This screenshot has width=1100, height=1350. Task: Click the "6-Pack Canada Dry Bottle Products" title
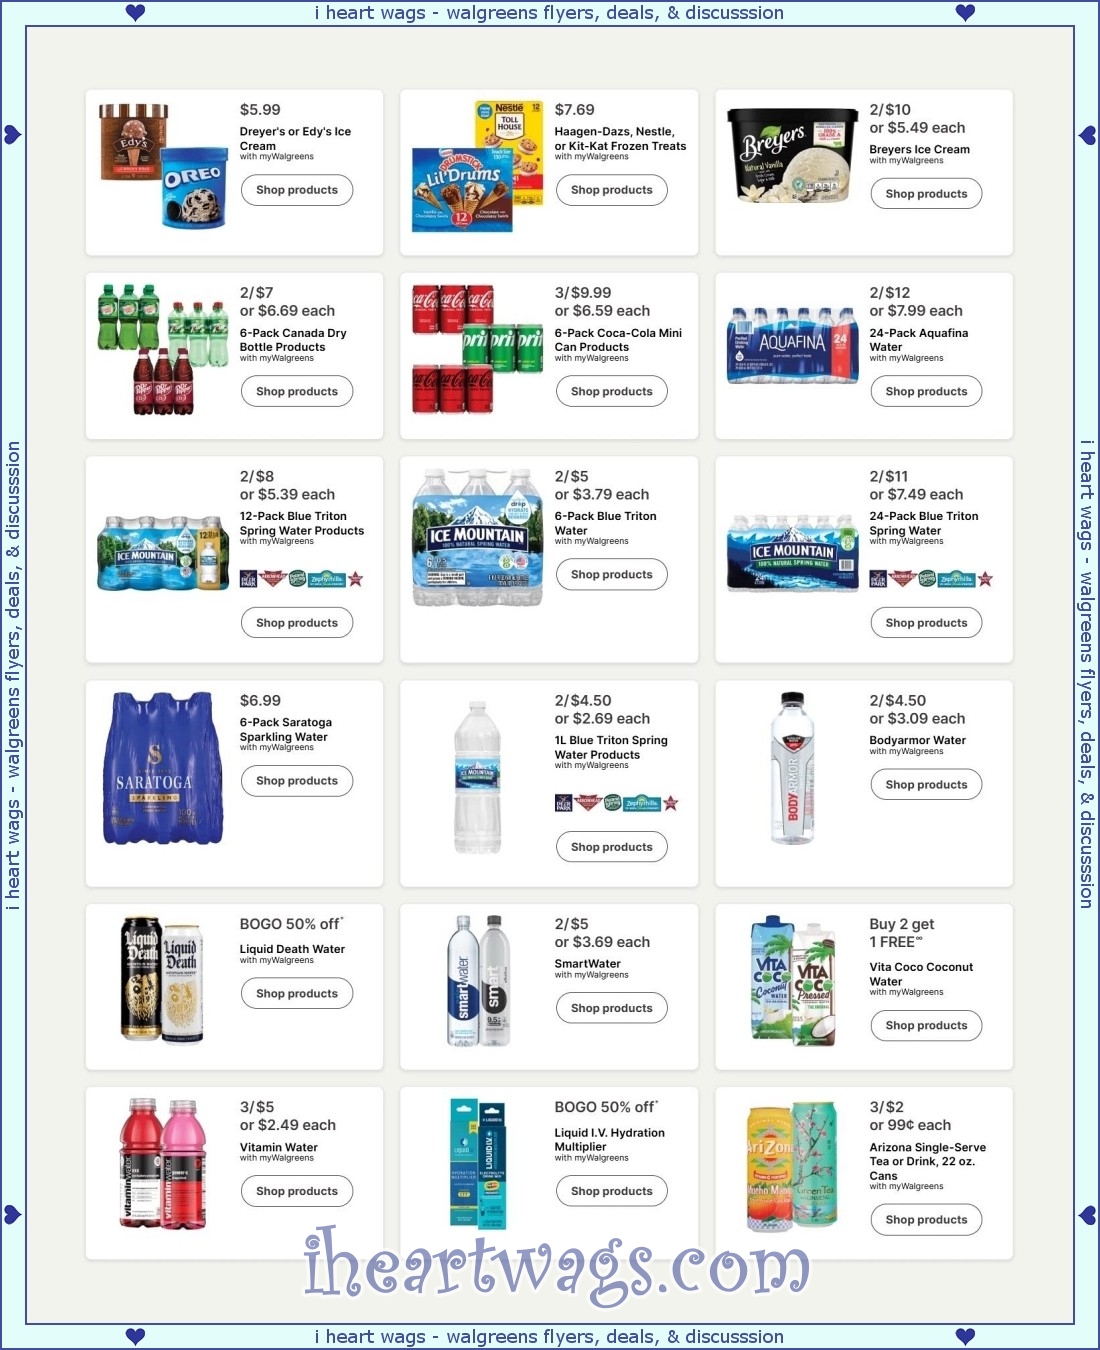point(293,340)
